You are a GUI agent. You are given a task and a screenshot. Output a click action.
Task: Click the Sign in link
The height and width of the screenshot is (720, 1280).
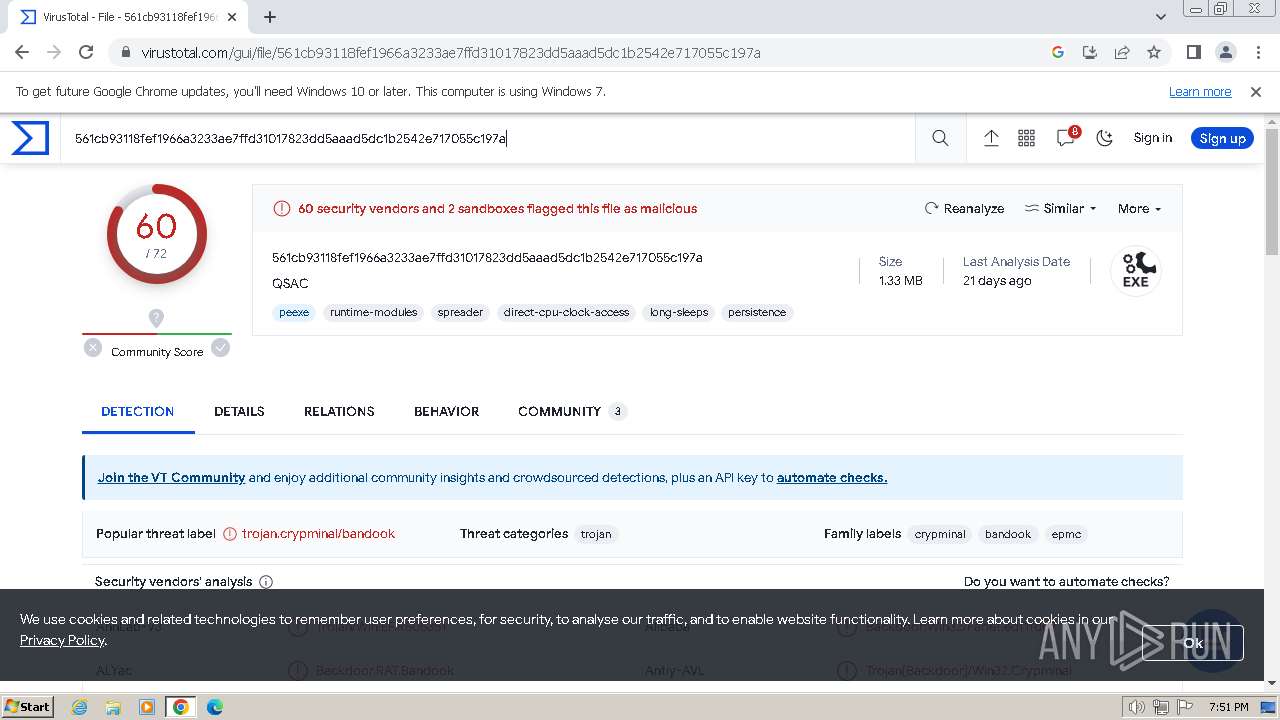pyautogui.click(x=1152, y=138)
